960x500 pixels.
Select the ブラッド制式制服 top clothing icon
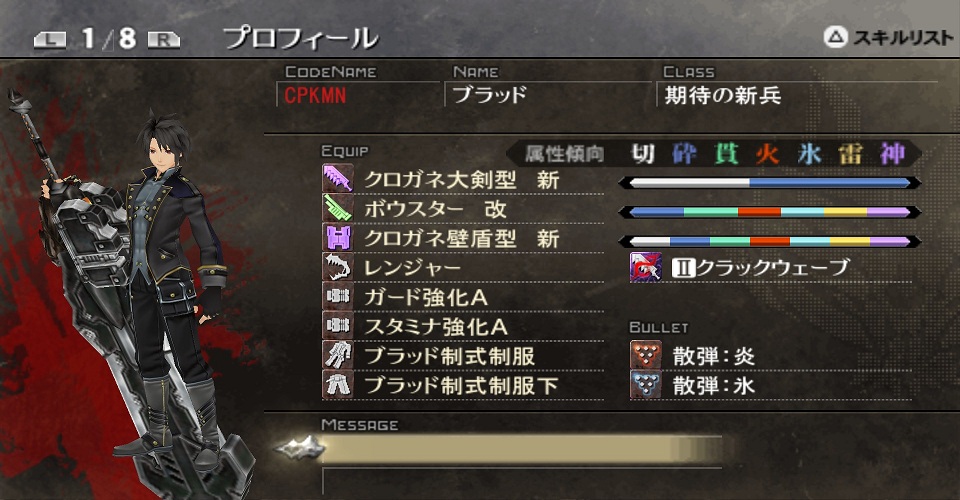tap(338, 356)
